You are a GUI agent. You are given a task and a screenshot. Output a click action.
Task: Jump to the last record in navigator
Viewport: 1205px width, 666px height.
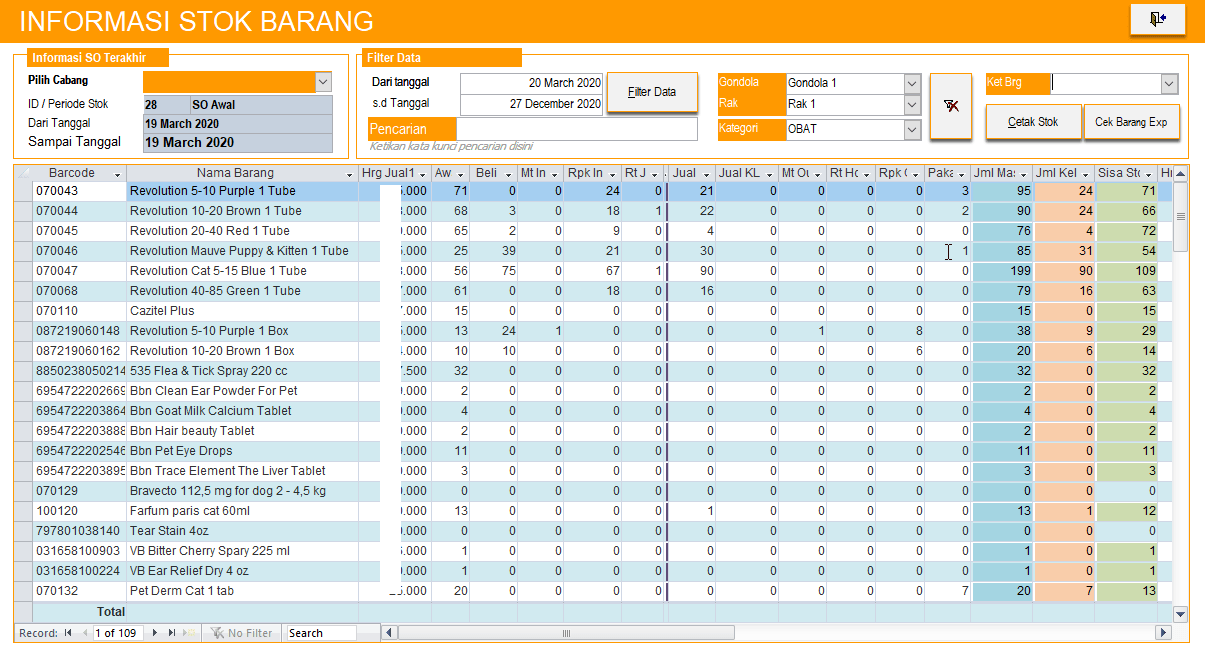point(172,633)
